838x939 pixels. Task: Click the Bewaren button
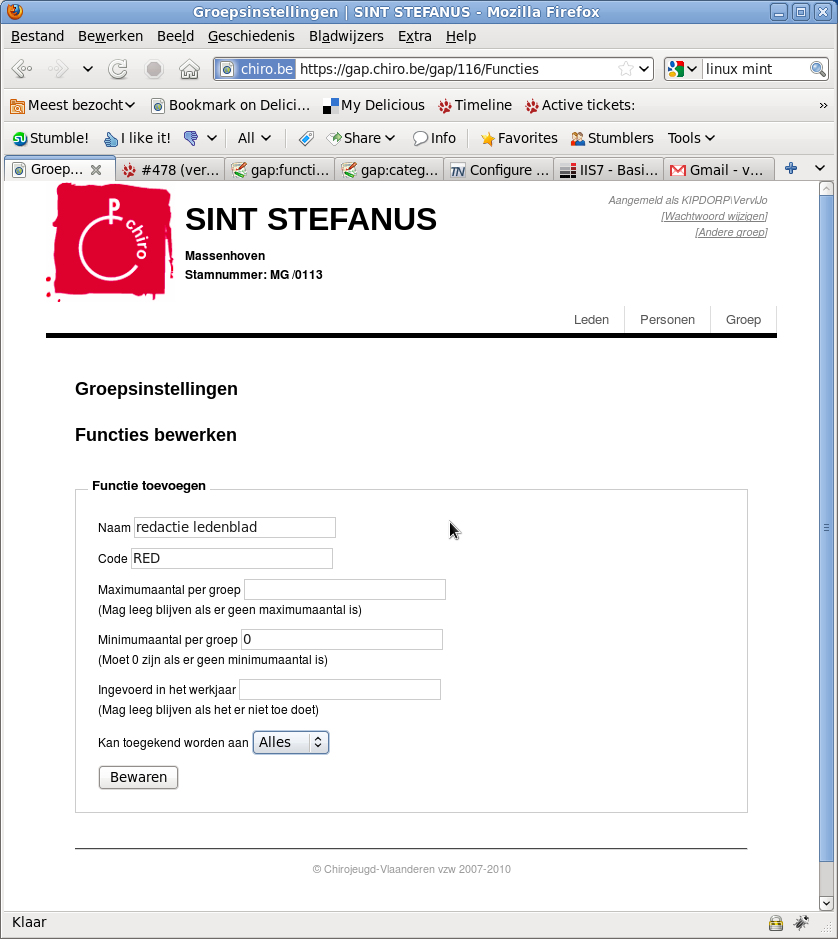coord(138,777)
